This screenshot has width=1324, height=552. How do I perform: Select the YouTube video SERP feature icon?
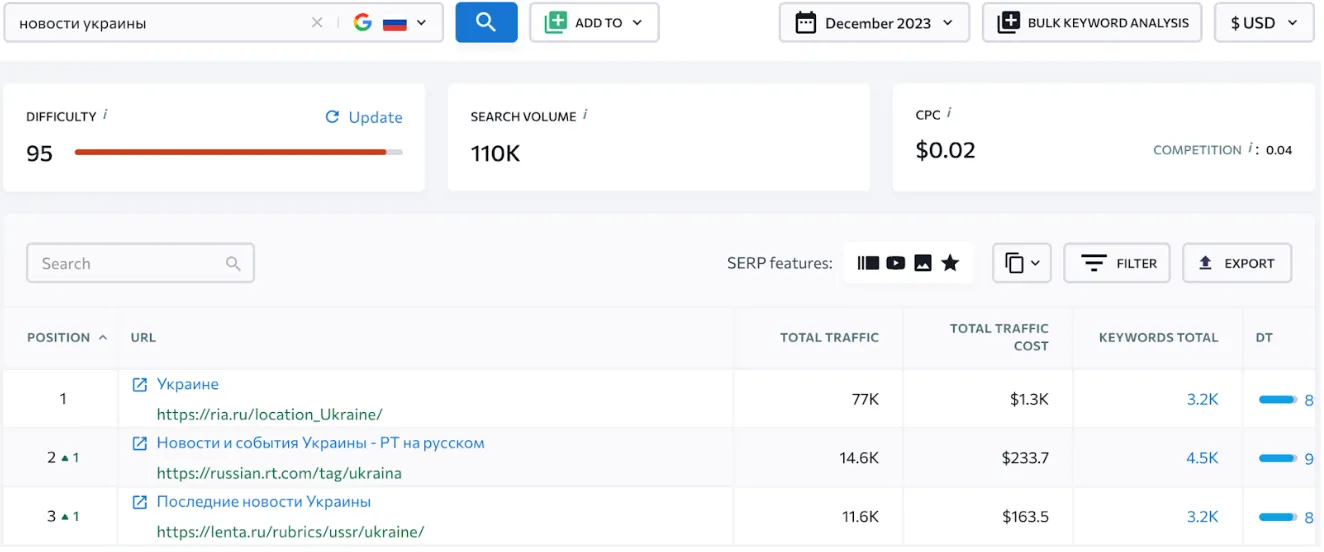point(895,263)
